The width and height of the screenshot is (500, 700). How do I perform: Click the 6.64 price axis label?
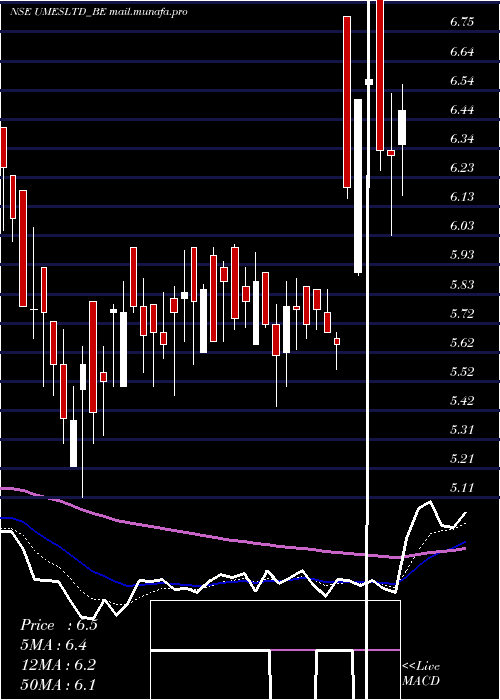coord(462,52)
